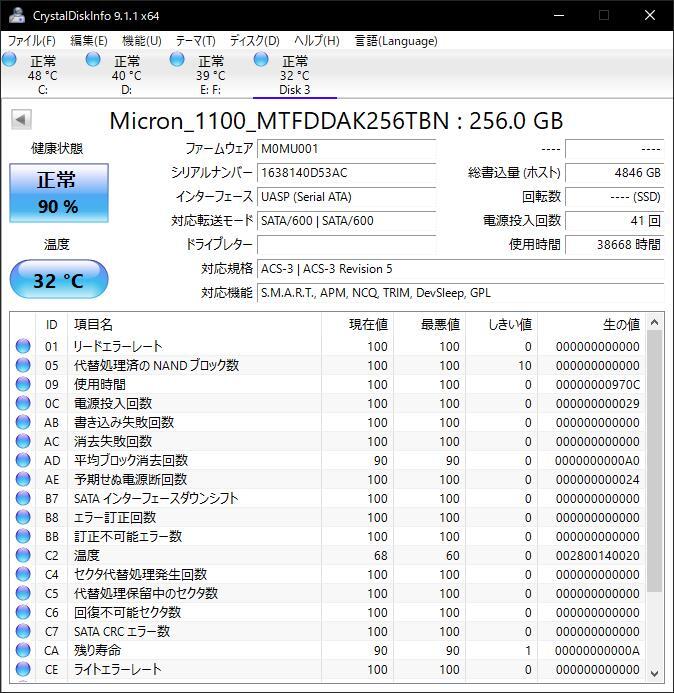Click the previous disk arrow button

click(21, 119)
